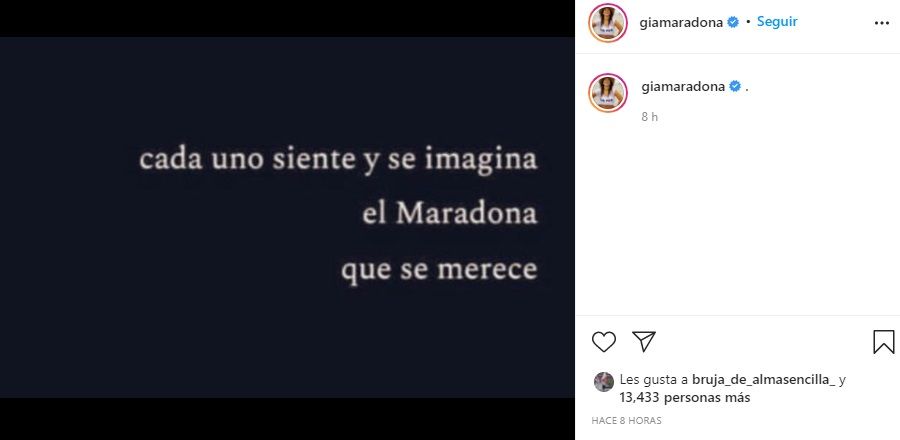
Task: Click the verified badge in the header
Action: (x=733, y=22)
